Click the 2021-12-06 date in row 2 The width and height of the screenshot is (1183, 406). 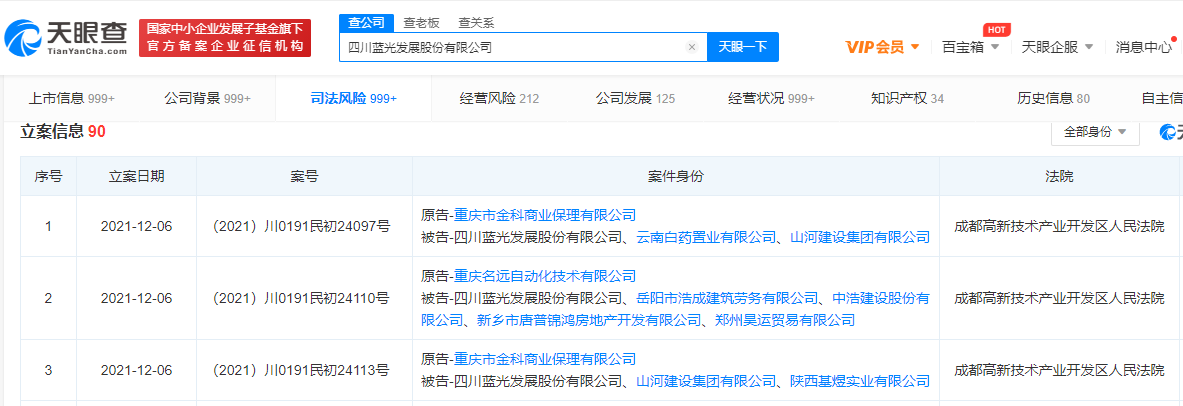pos(137,298)
